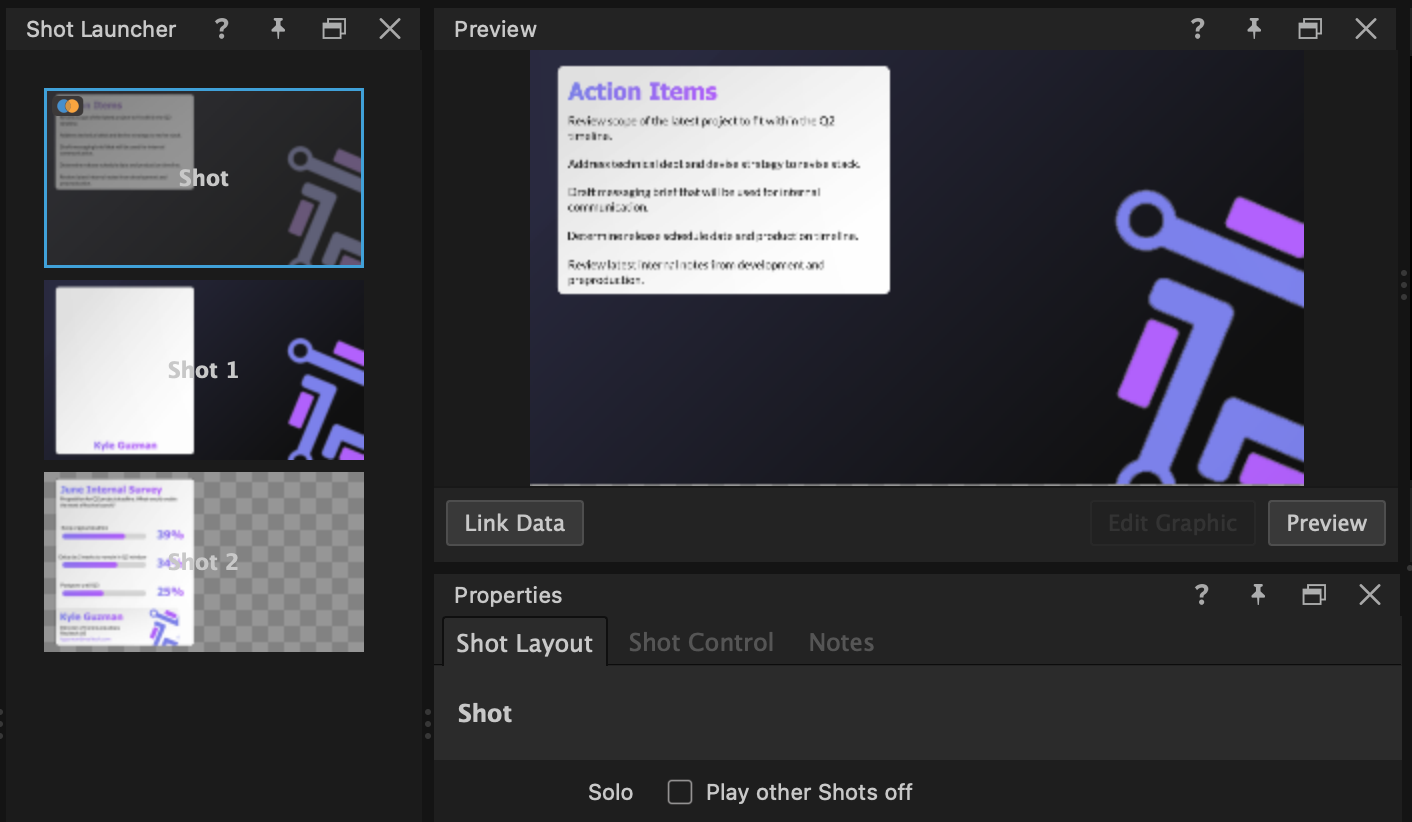
Task: Pin the Shot Launcher panel open
Action: 277,29
